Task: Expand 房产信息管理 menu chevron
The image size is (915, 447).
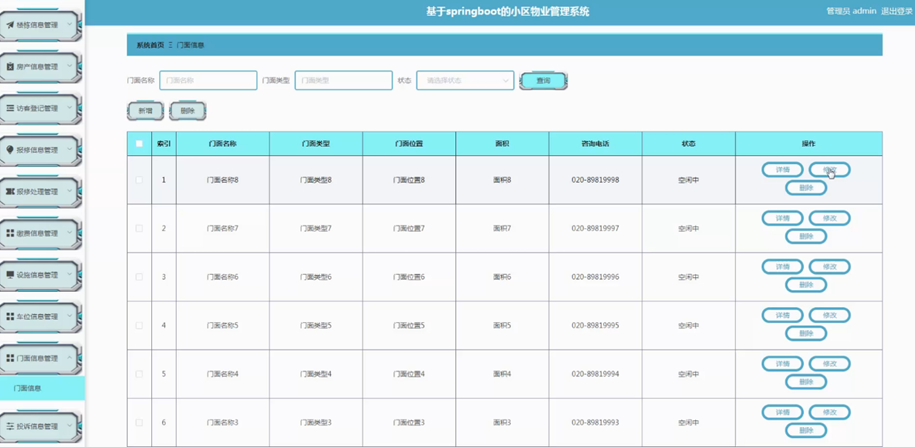Action: (69, 66)
